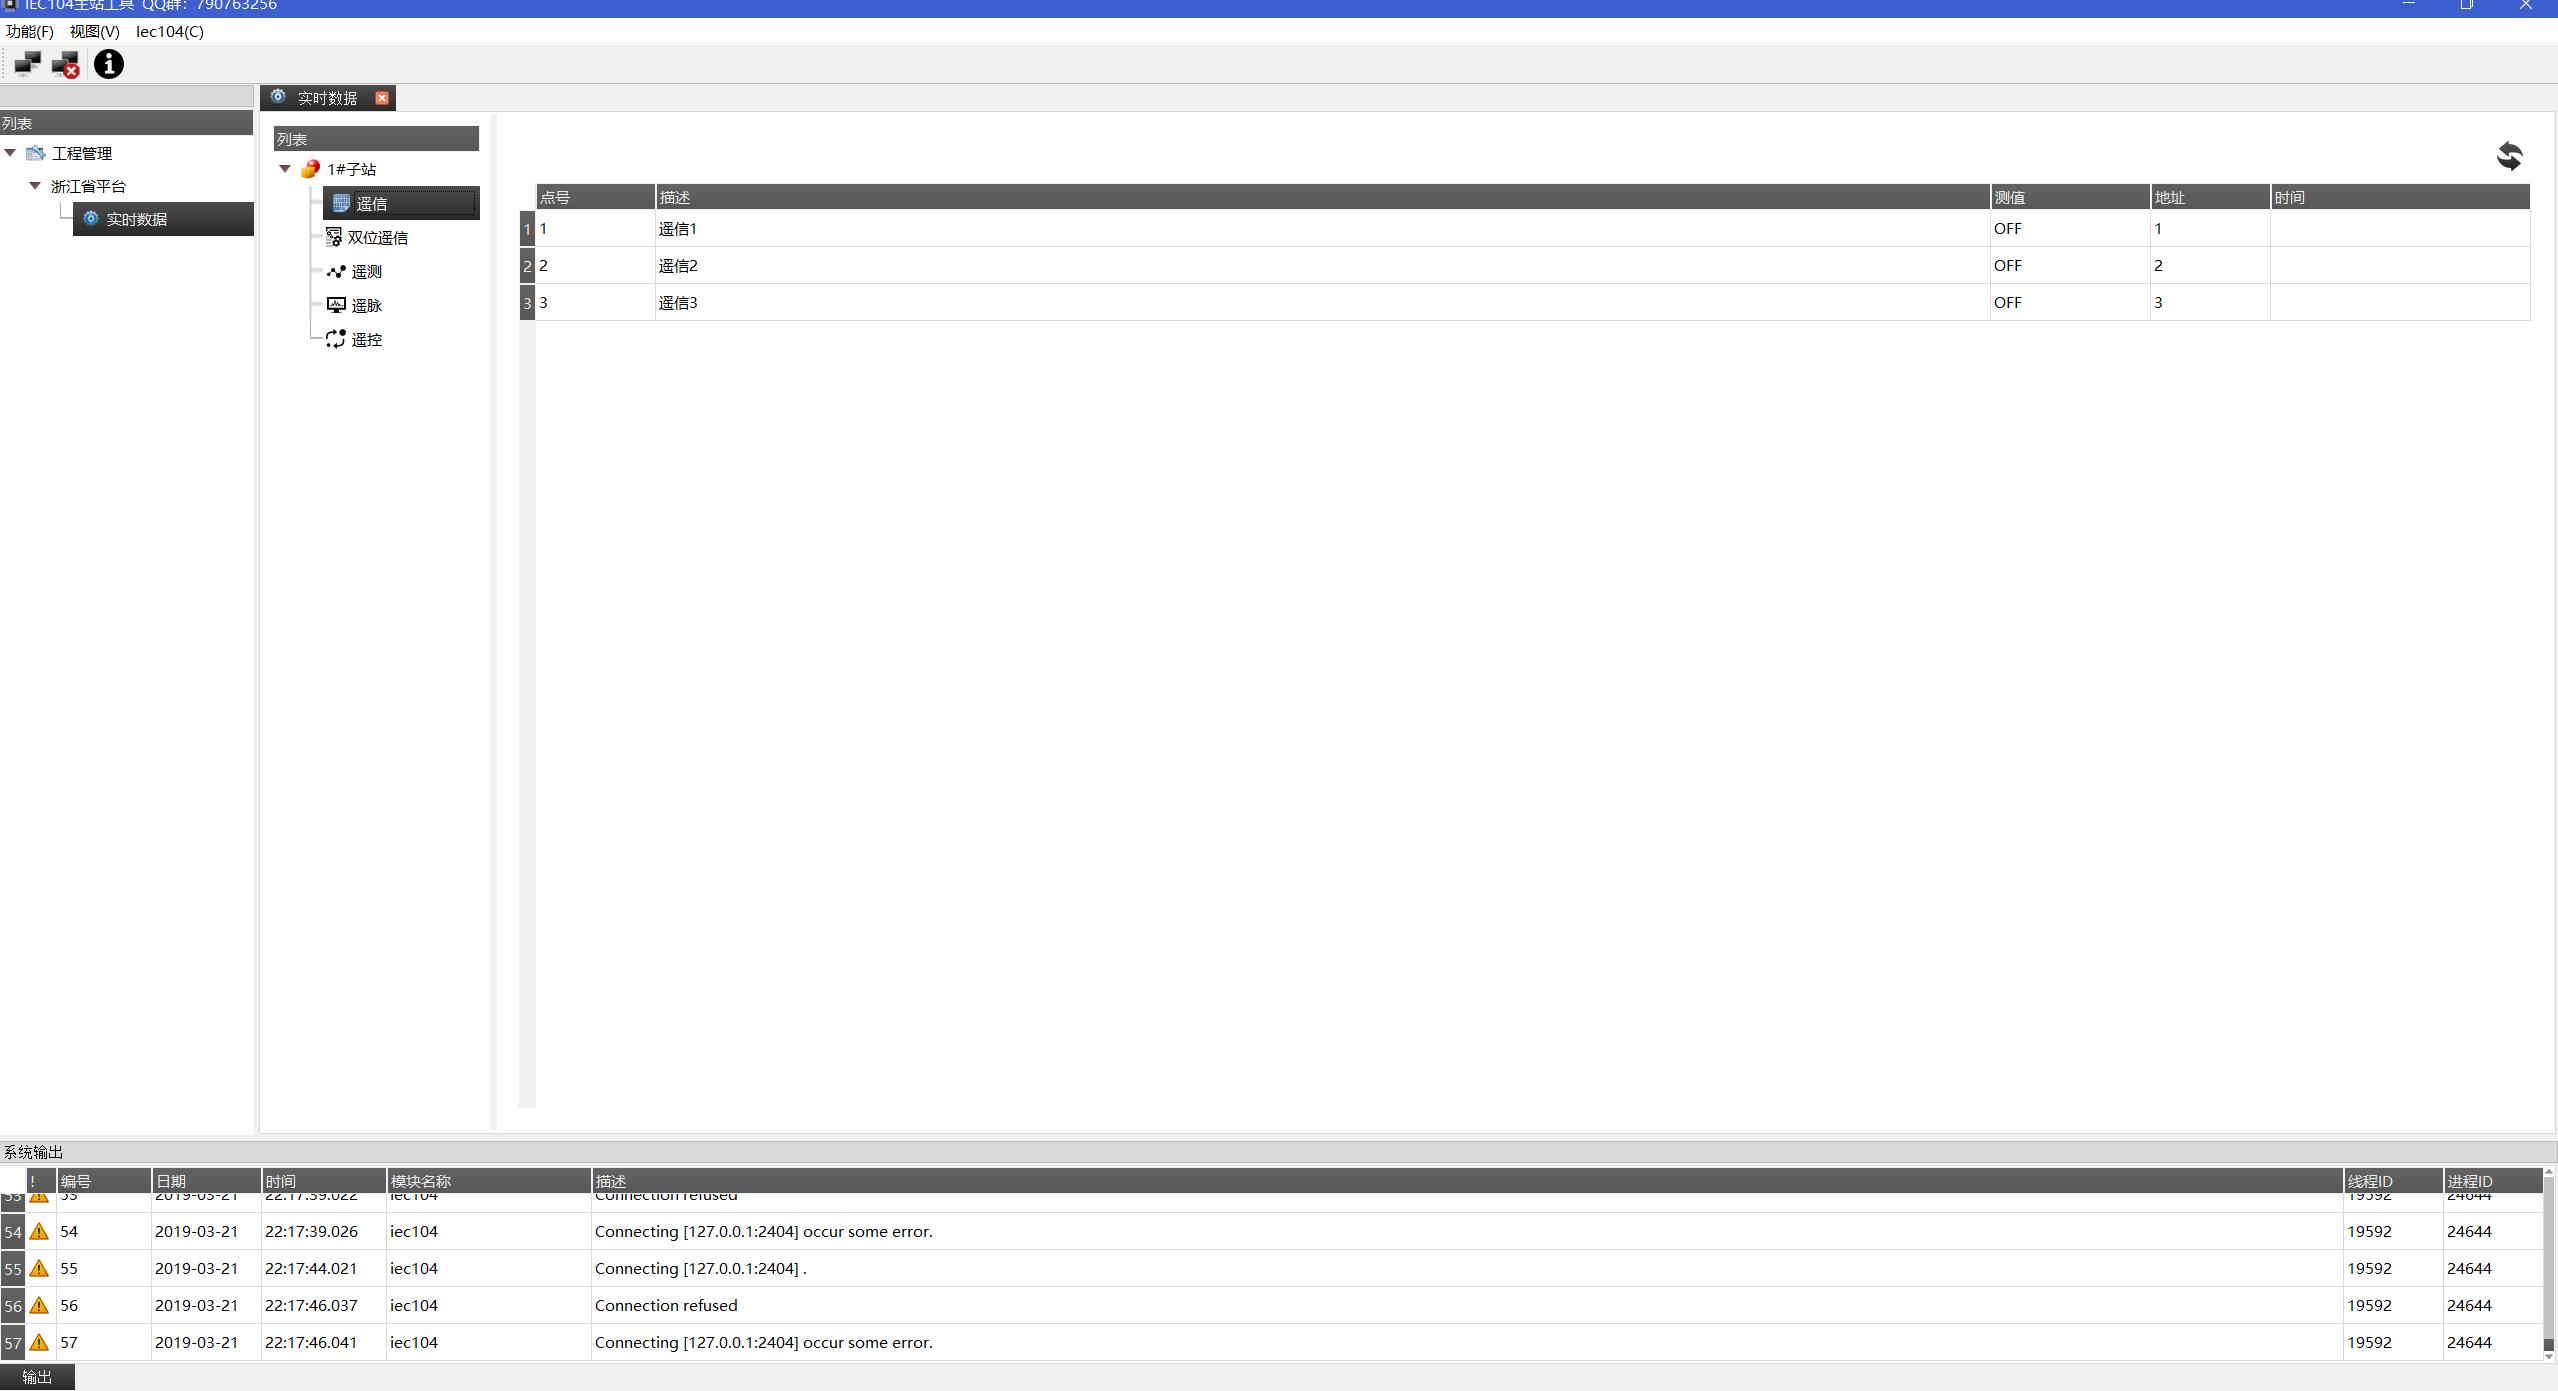
Task: Click the refresh arrows icon above table
Action: coord(2508,156)
